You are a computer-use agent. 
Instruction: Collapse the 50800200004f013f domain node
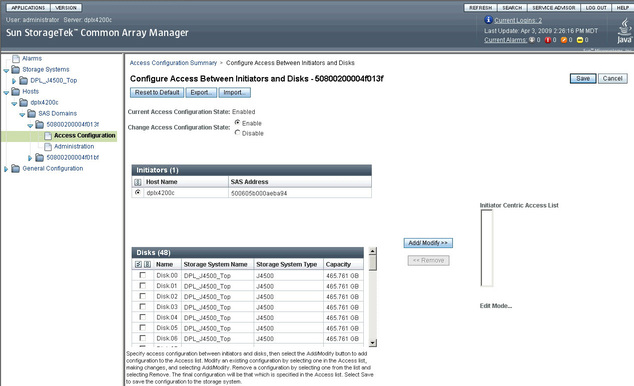pos(30,125)
